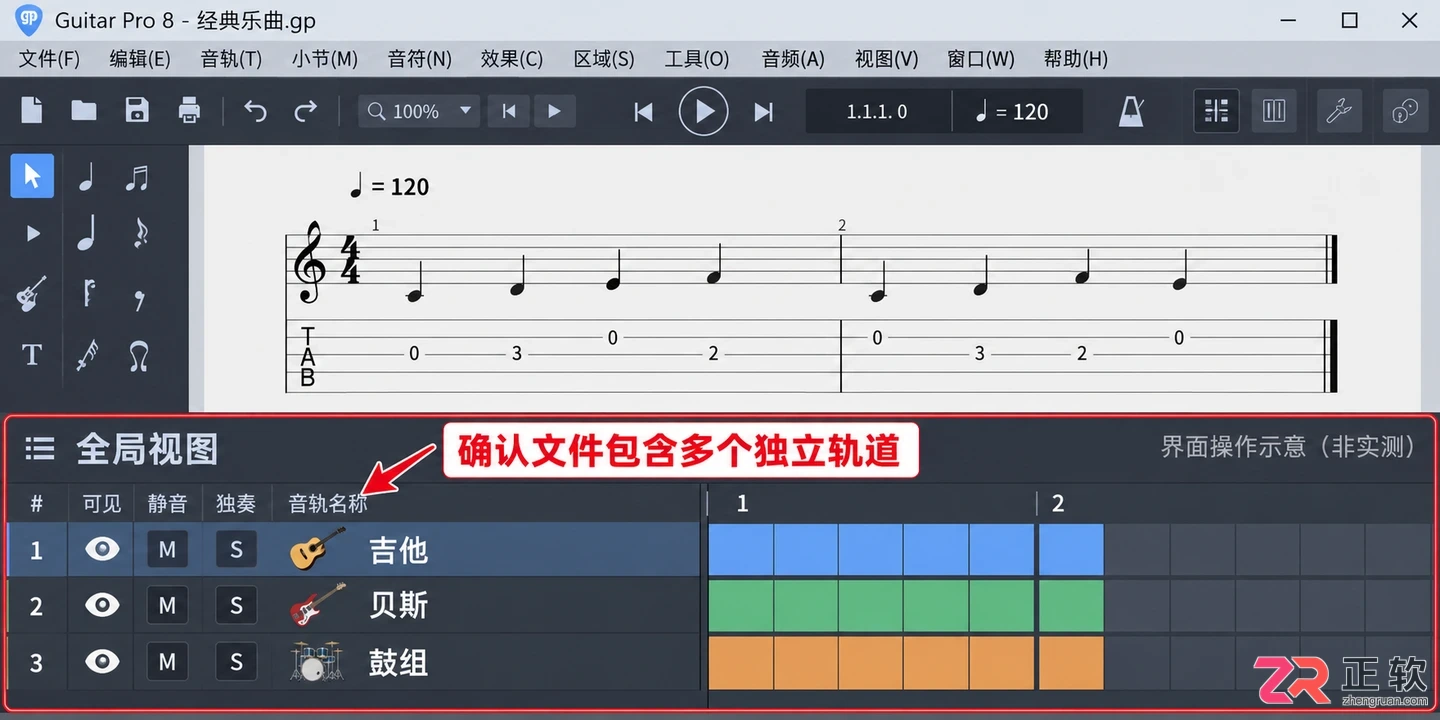This screenshot has width=1440, height=720.
Task: Select the text T tool
Action: (x=32, y=355)
